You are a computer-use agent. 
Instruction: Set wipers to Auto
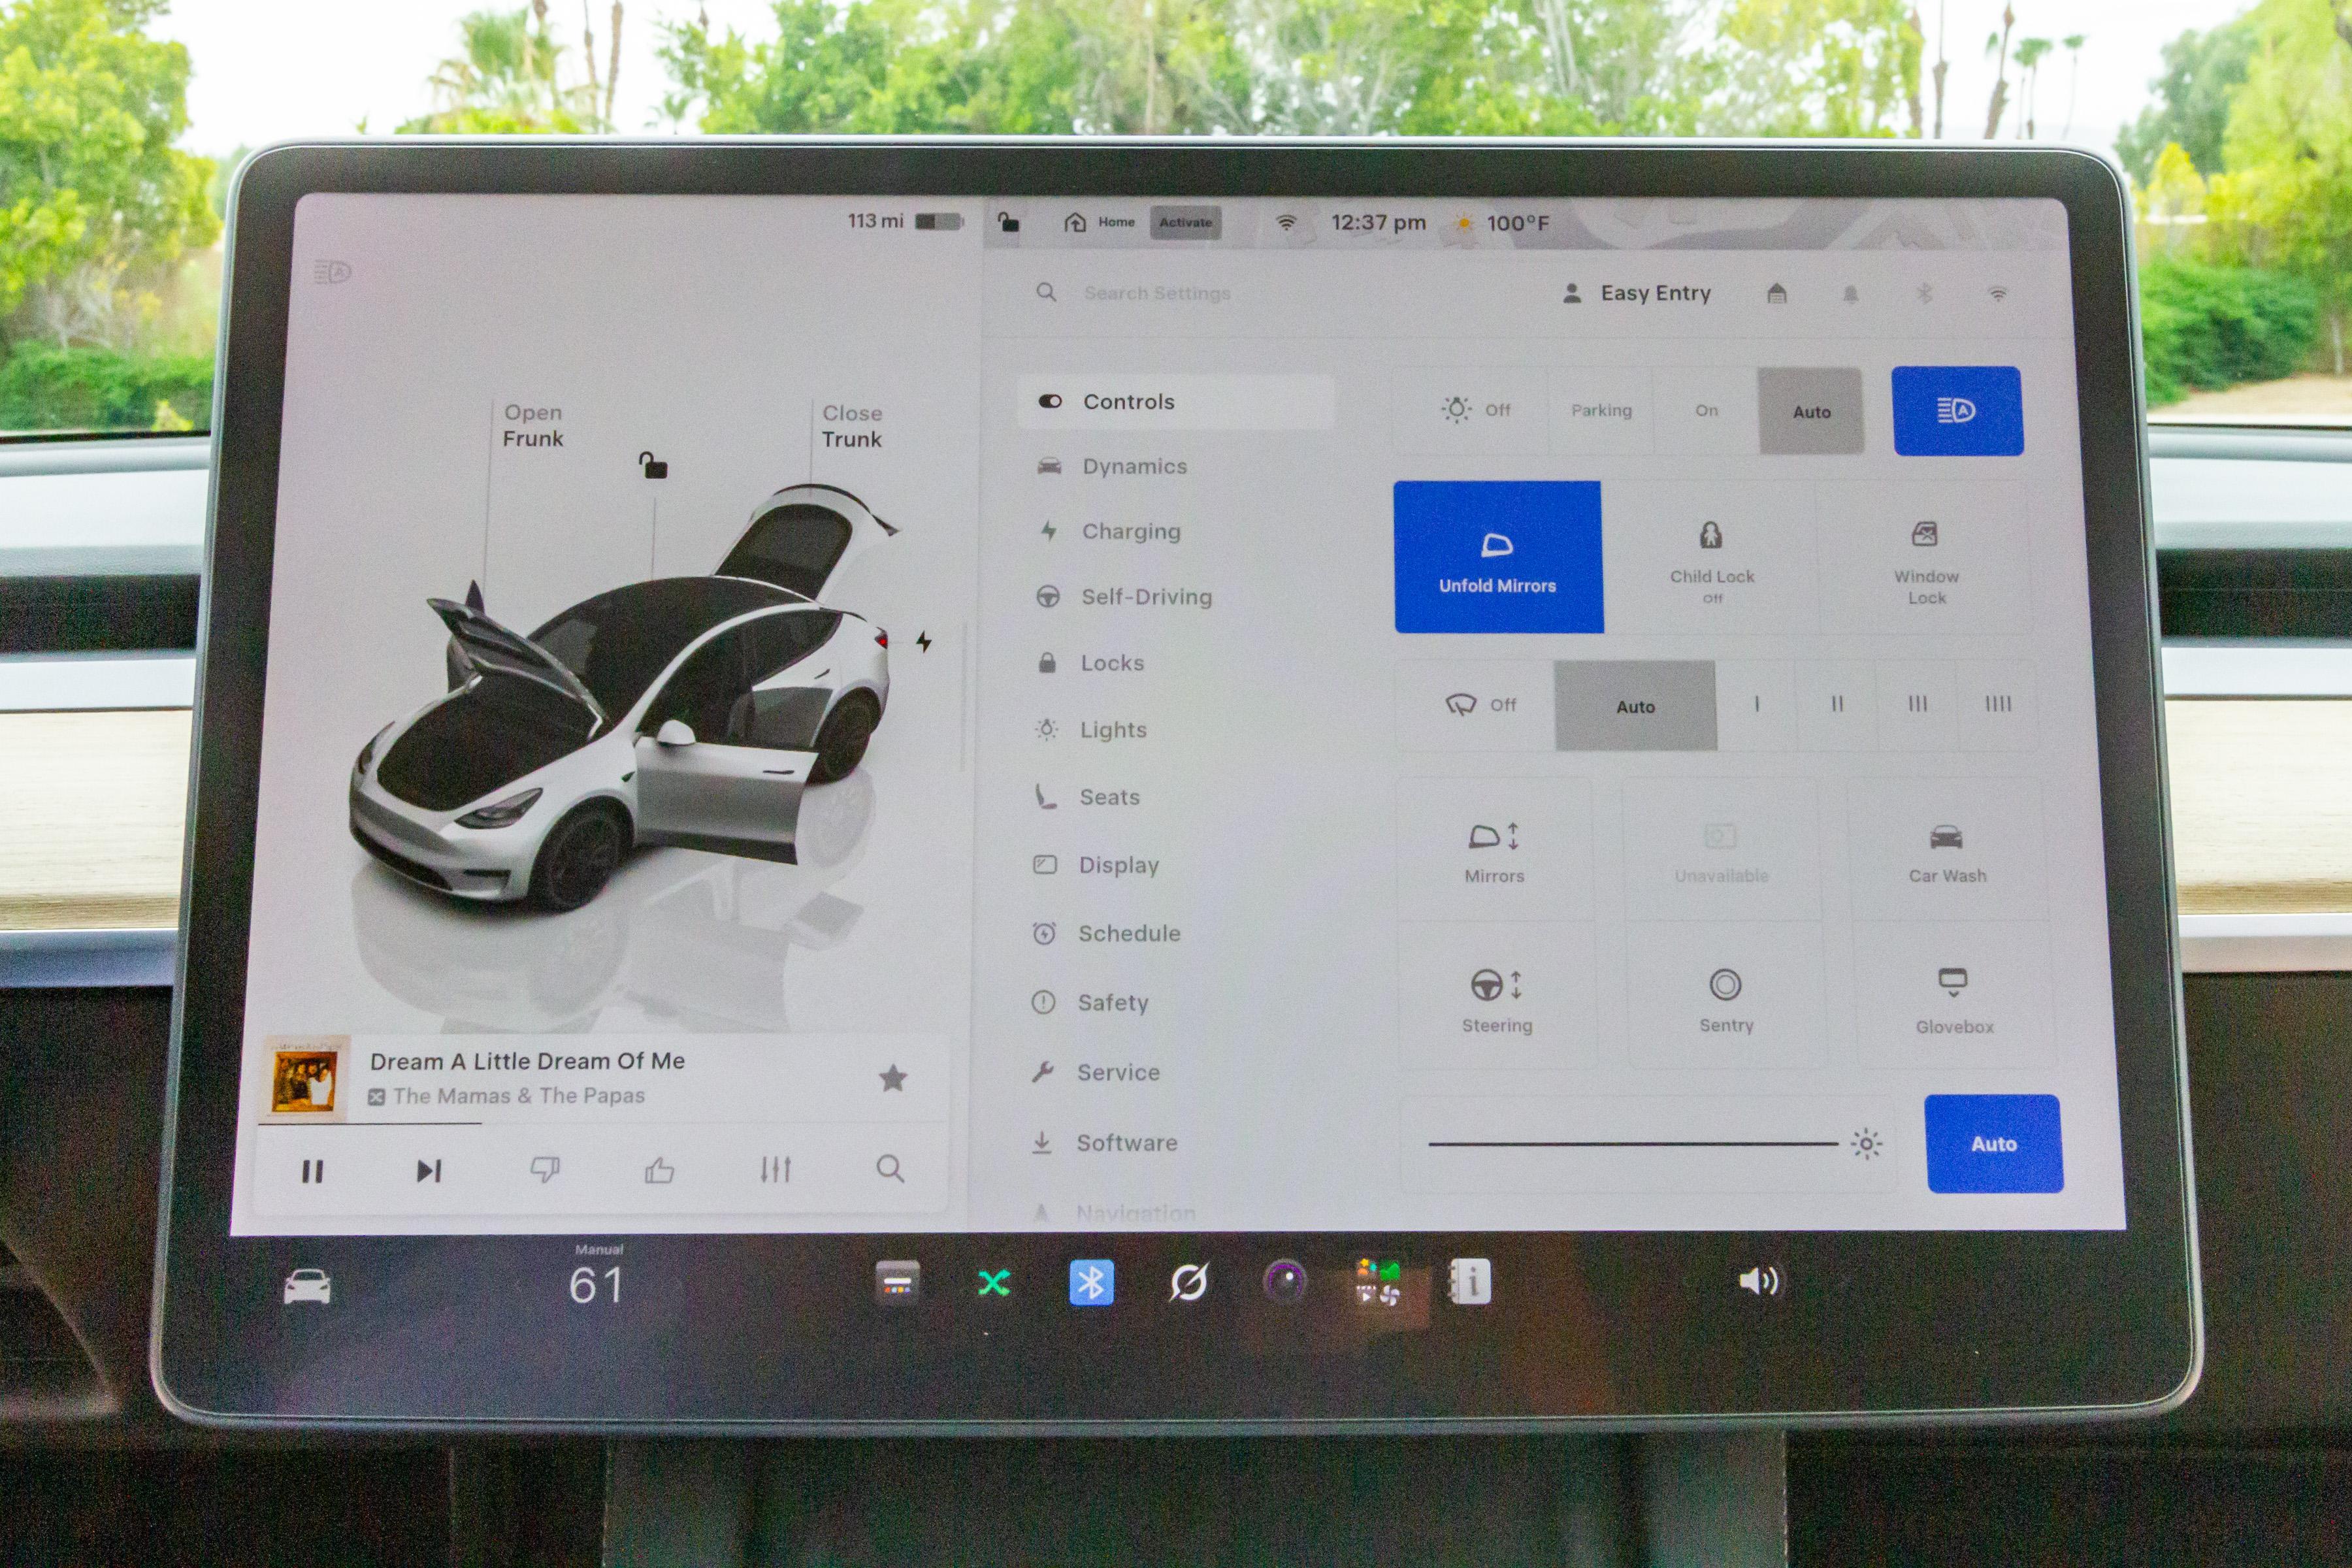1635,706
